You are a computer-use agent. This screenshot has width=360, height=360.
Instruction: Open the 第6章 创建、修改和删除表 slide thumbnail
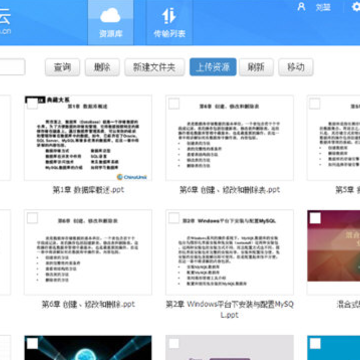pos(229,138)
